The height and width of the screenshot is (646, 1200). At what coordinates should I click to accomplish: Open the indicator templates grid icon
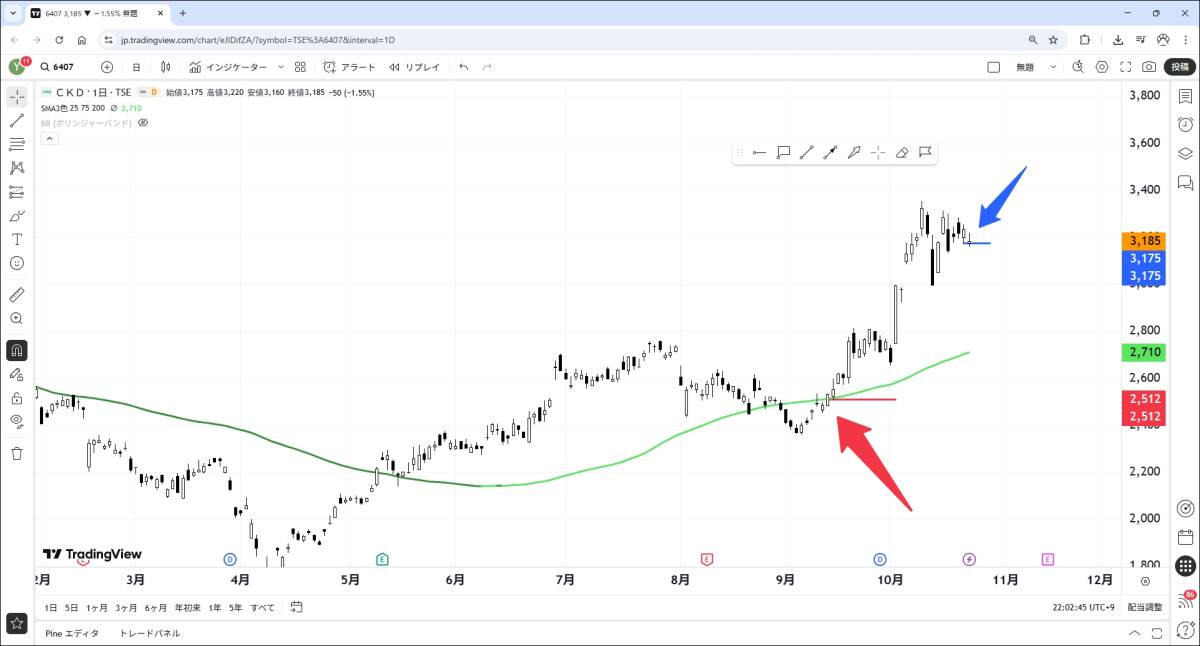pyautogui.click(x=300, y=67)
